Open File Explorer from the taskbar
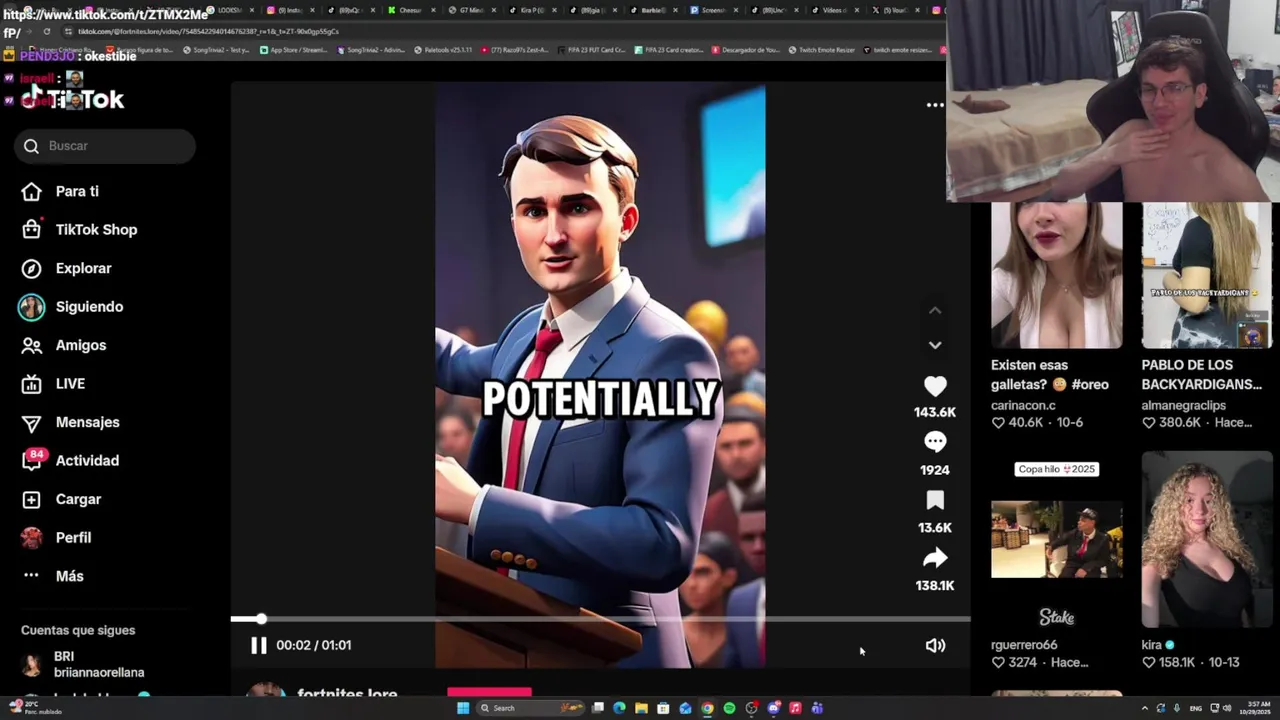 click(x=641, y=708)
